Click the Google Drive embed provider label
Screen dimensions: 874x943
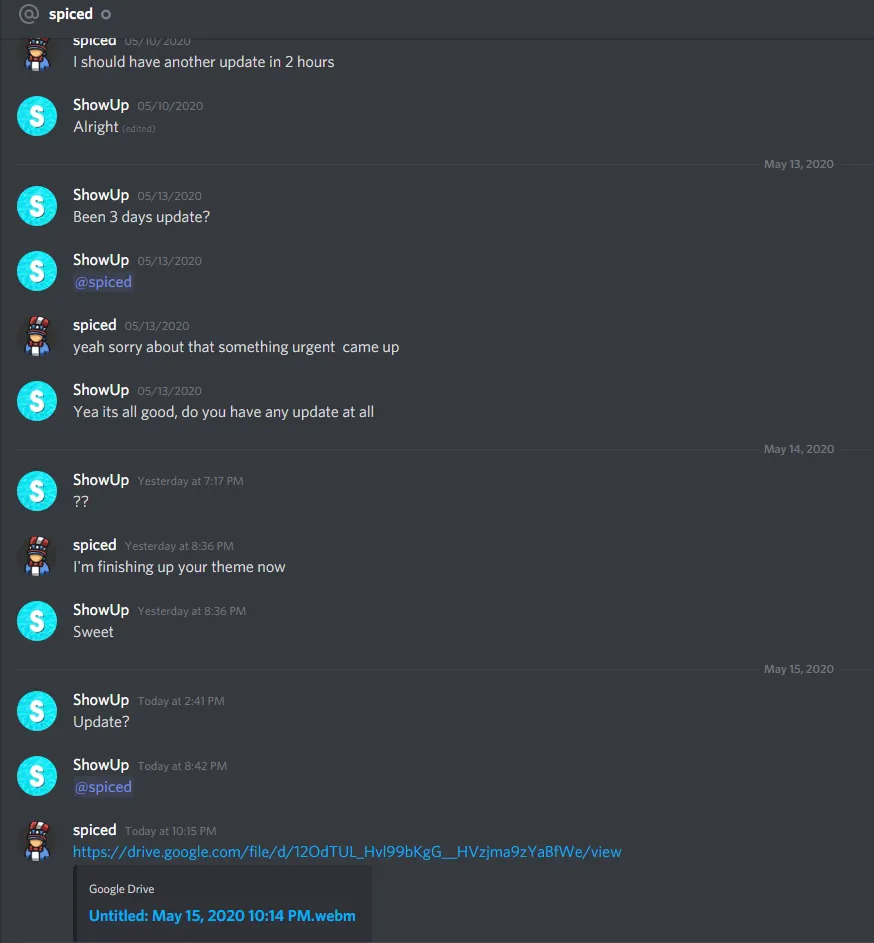(122, 889)
